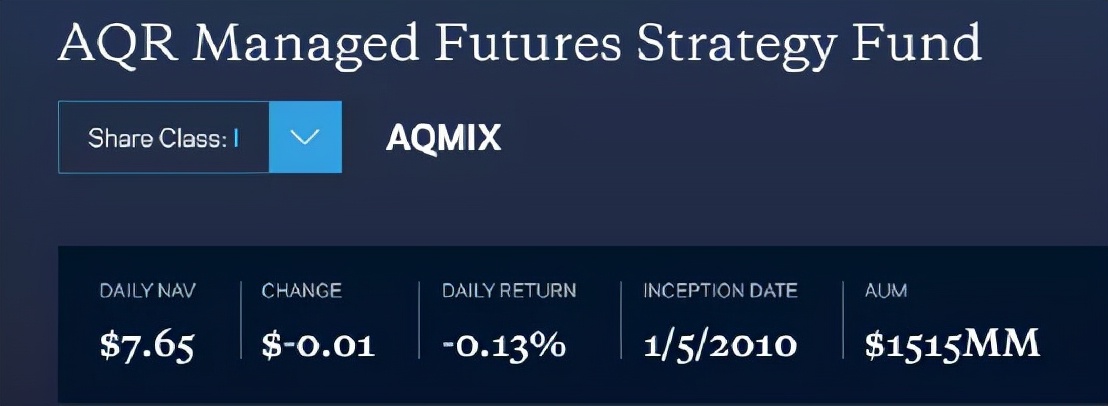Click the selected share class value I
1108x406 pixels.
point(236,138)
